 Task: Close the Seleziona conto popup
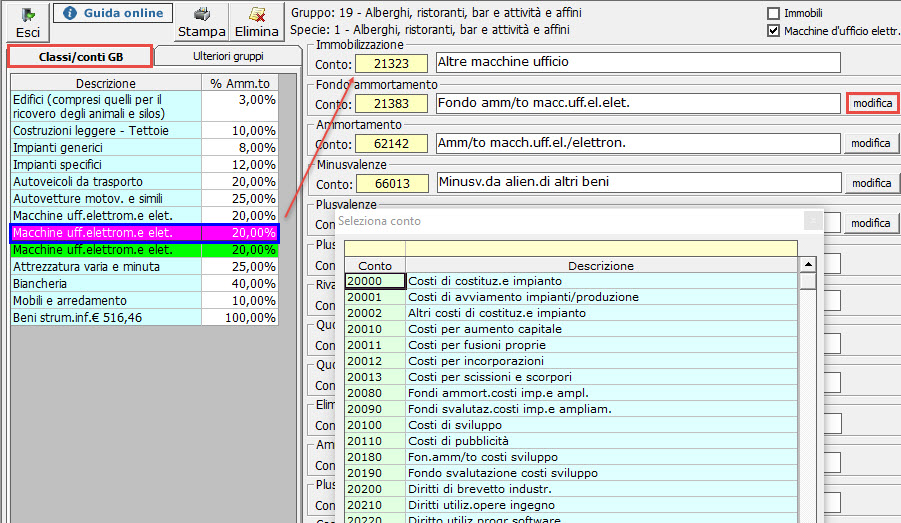pos(813,221)
